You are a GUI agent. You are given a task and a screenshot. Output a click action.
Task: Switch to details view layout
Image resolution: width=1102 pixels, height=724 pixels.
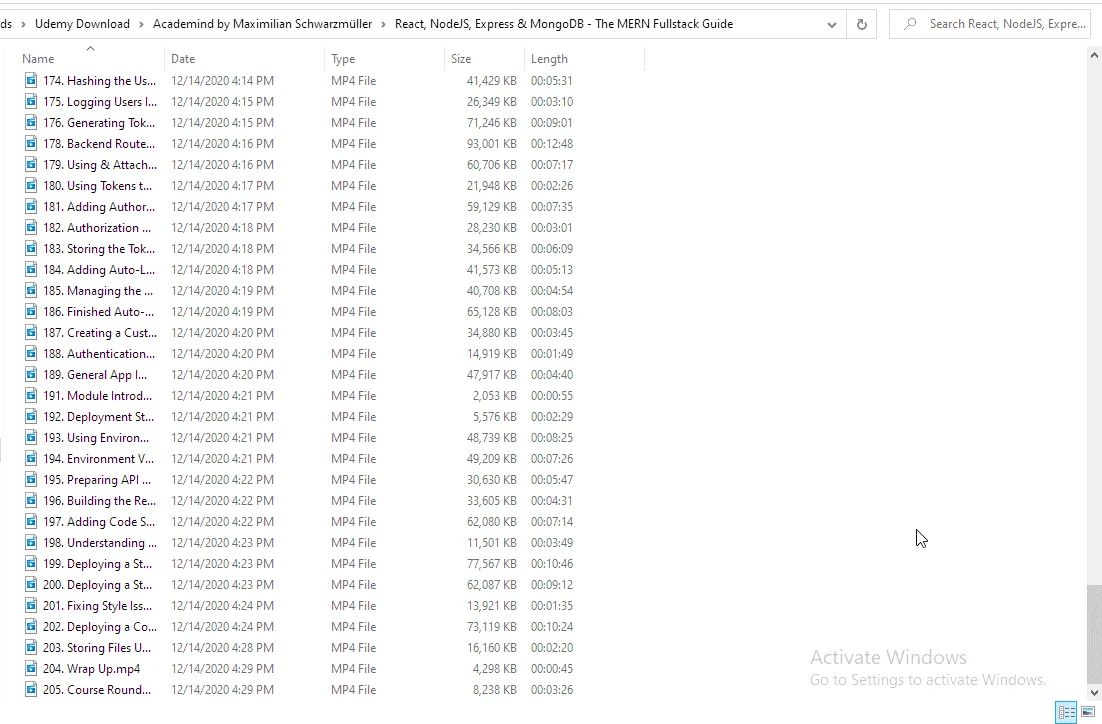coord(1066,712)
